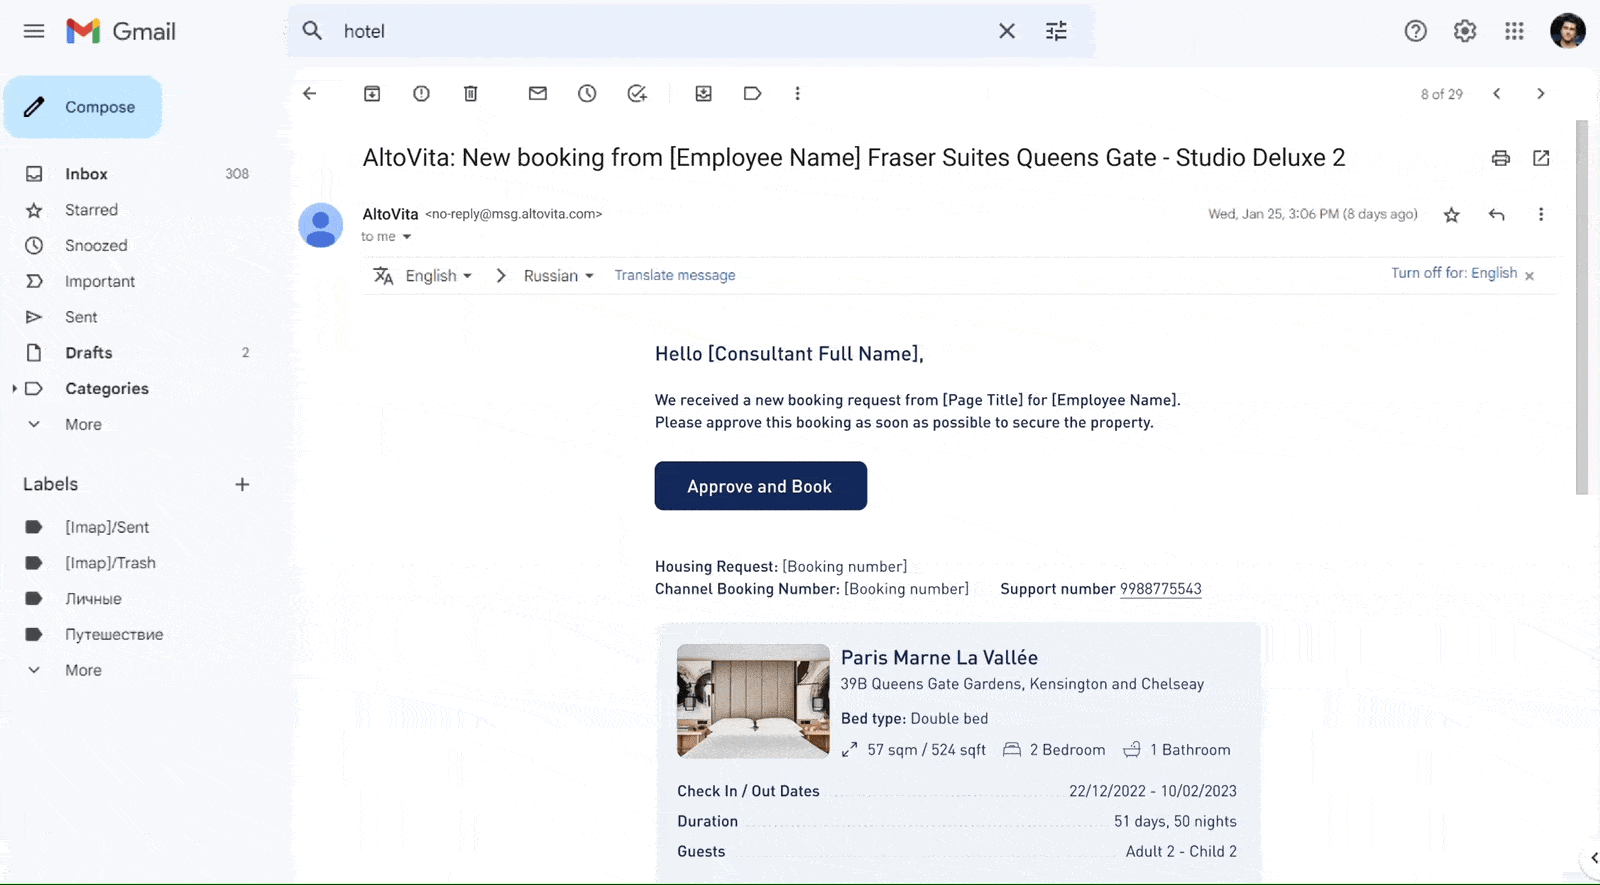The width and height of the screenshot is (1600, 885).
Task: Open Settings gear icon
Action: point(1465,31)
